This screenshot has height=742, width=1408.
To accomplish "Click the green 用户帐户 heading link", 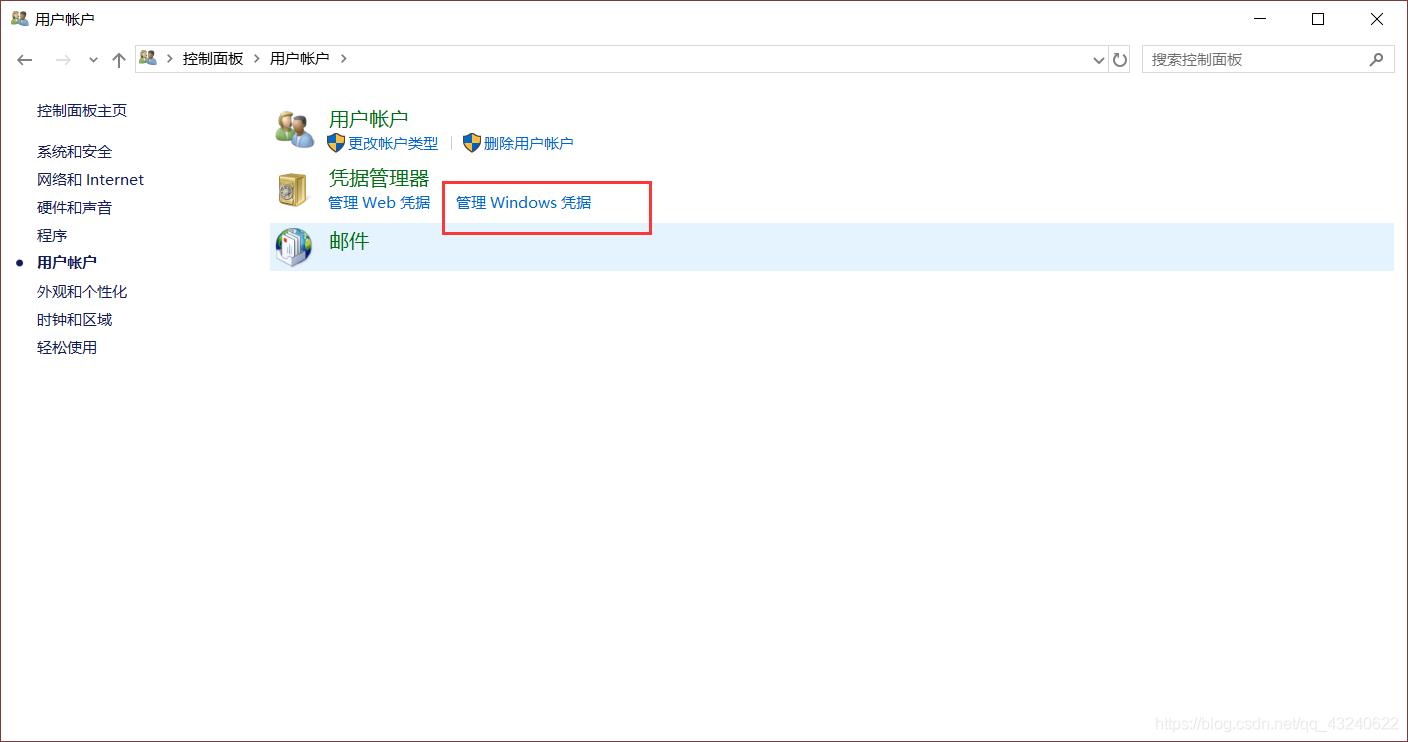I will coord(368,119).
